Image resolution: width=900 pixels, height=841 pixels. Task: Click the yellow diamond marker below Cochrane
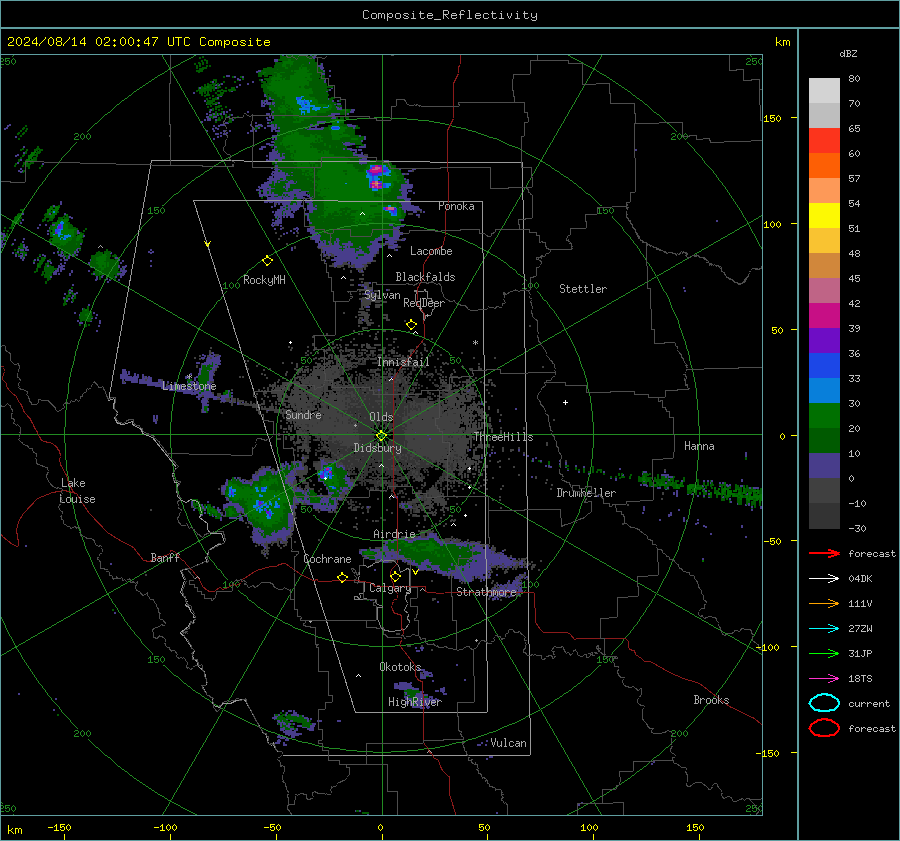(x=342, y=577)
